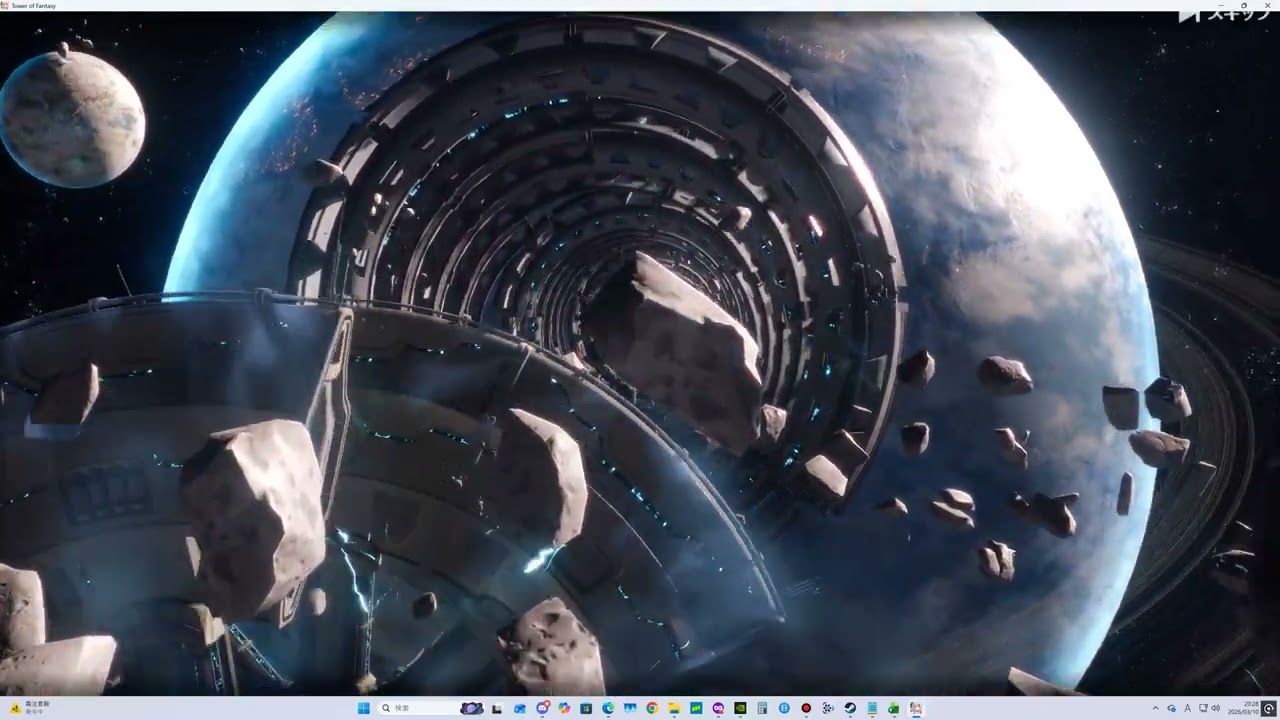This screenshot has height=720, width=1280.
Task: Open the red record-dot app on the taskbar
Action: click(806, 708)
